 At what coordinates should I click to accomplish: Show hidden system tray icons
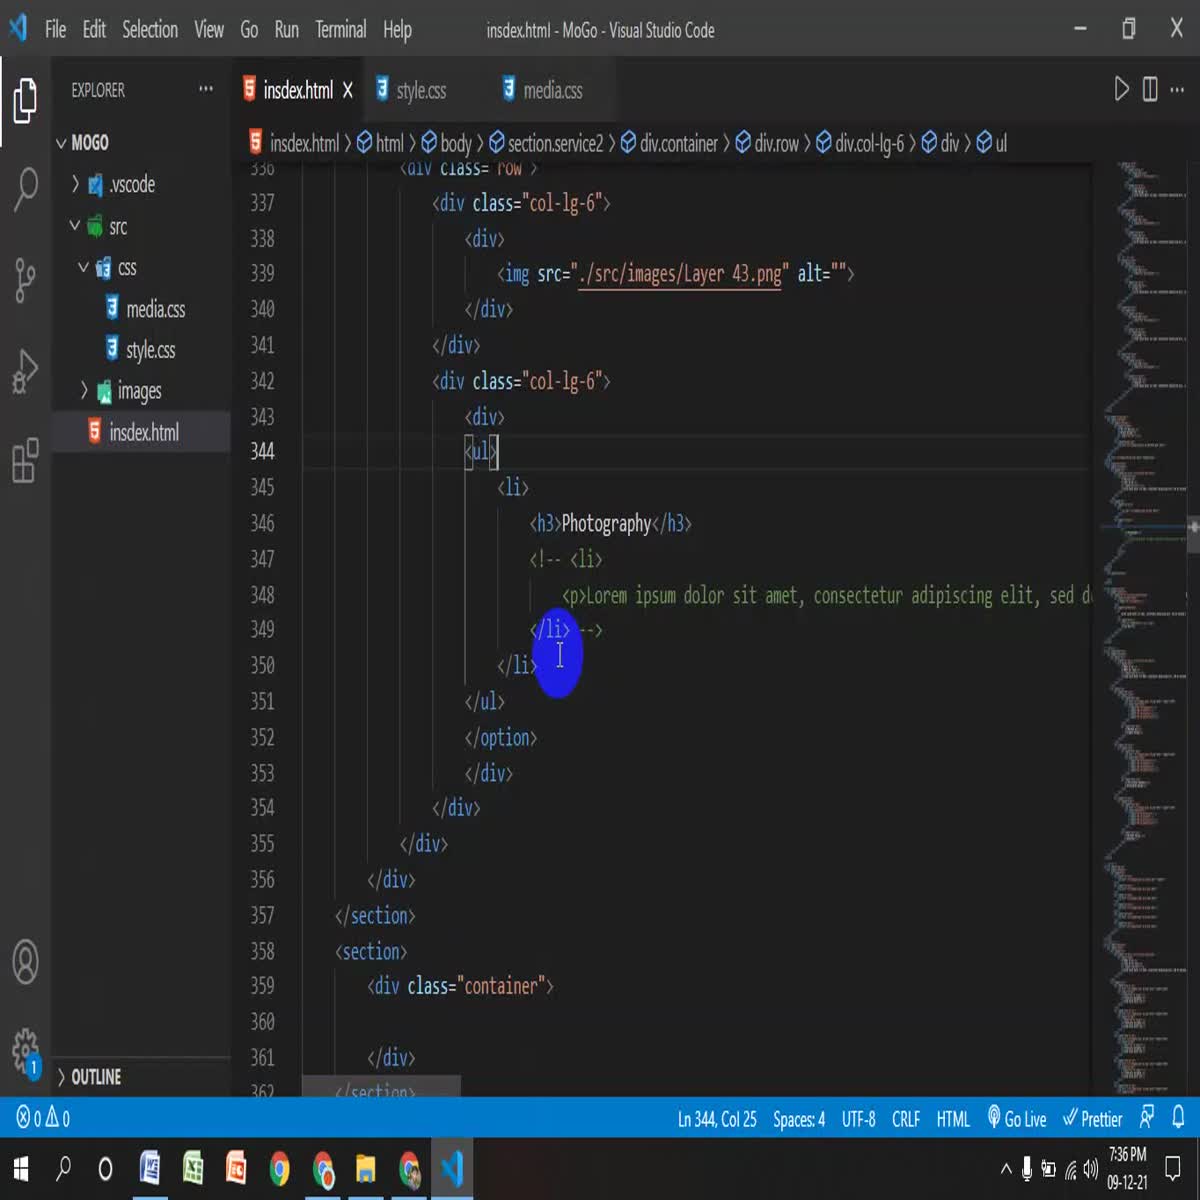coord(1006,1169)
